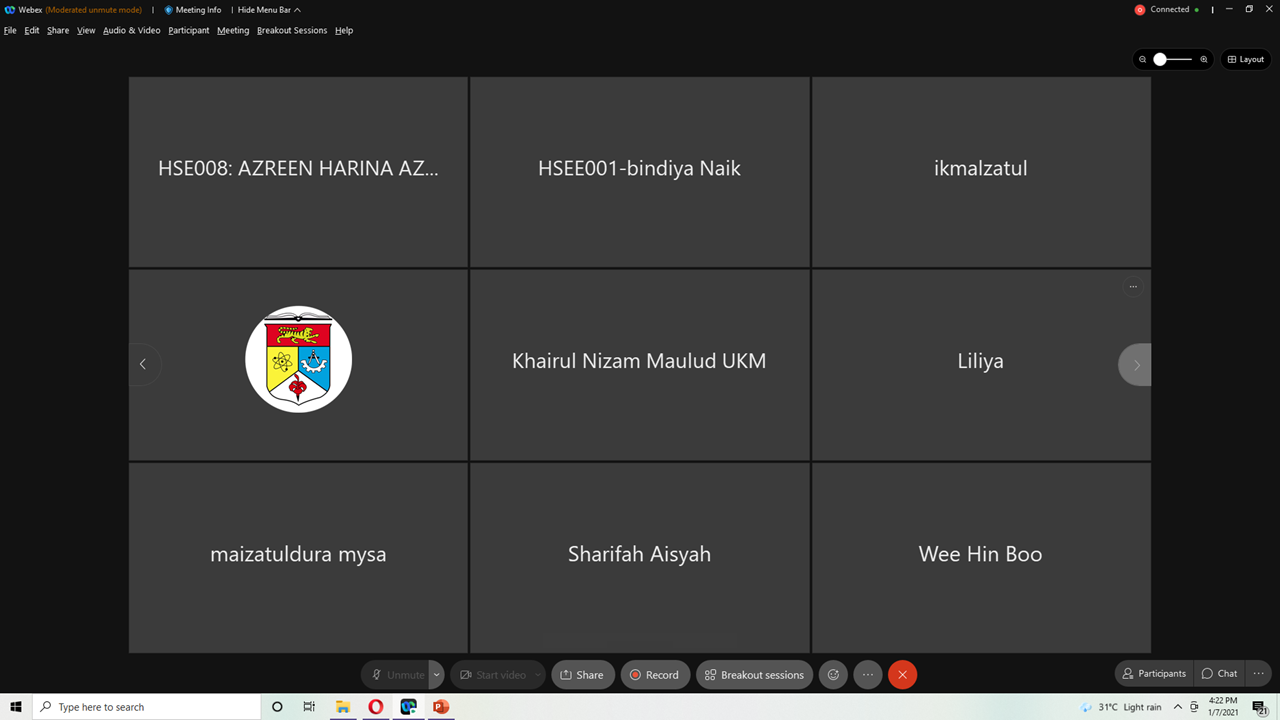The image size is (1280, 720).
Task: Click the zoom in magnifier icon
Action: point(1204,60)
